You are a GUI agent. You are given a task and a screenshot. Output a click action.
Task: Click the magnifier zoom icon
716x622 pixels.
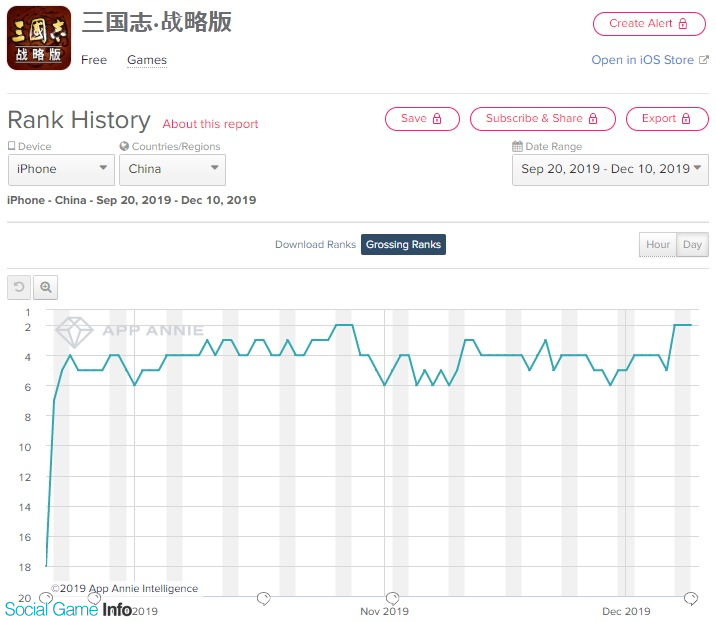click(x=46, y=287)
